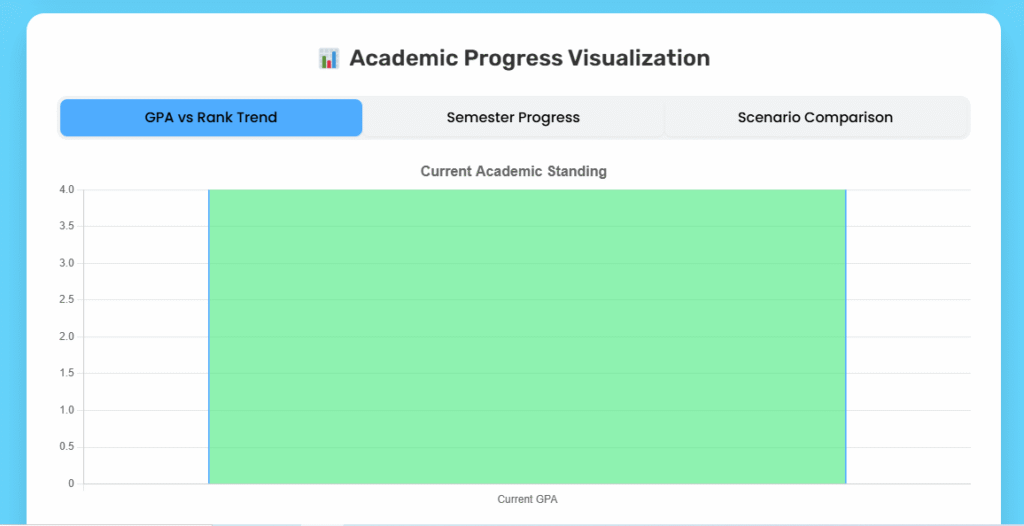Viewport: 1024px width, 526px height.
Task: Click empty chart area left of green bar
Action: pos(145,336)
